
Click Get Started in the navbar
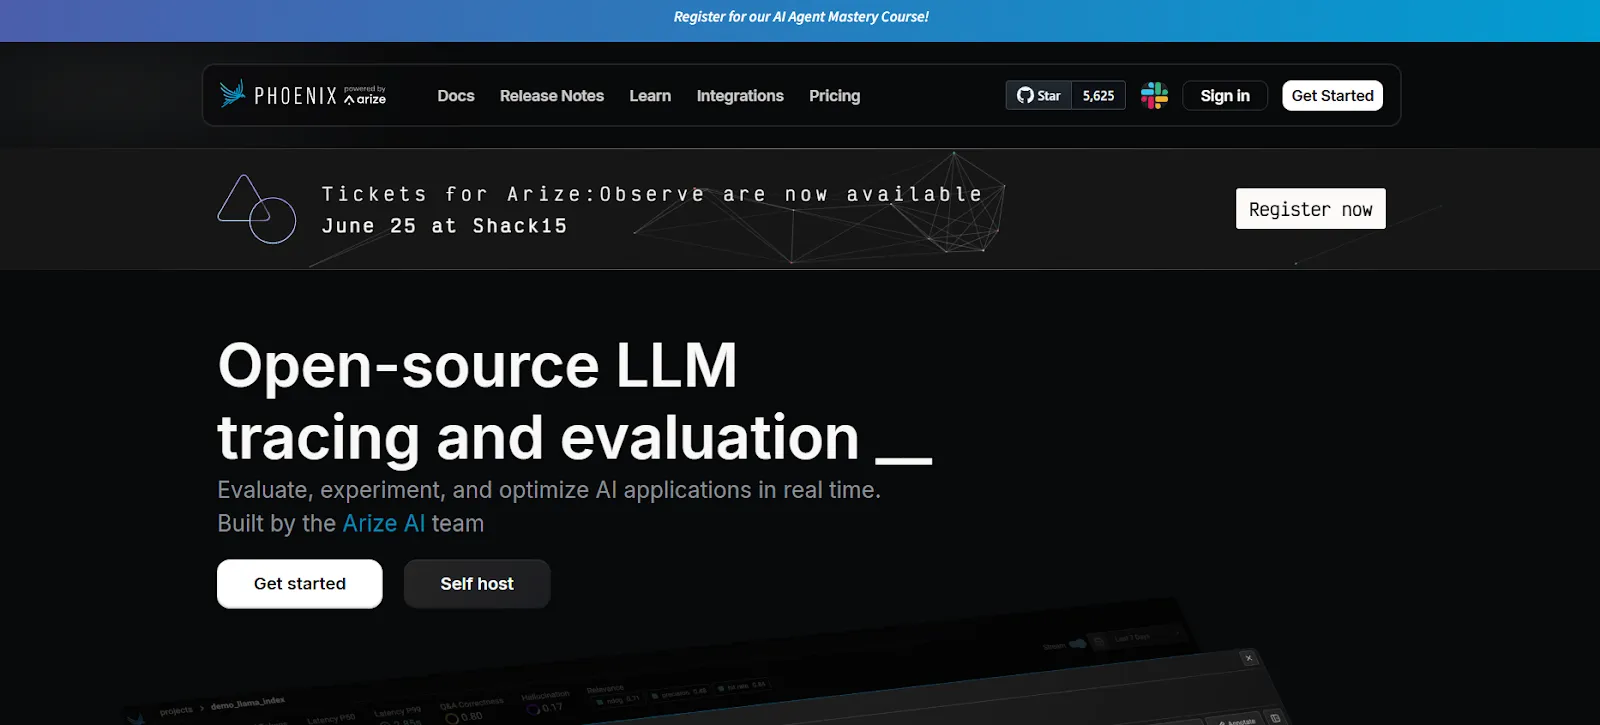1332,95
